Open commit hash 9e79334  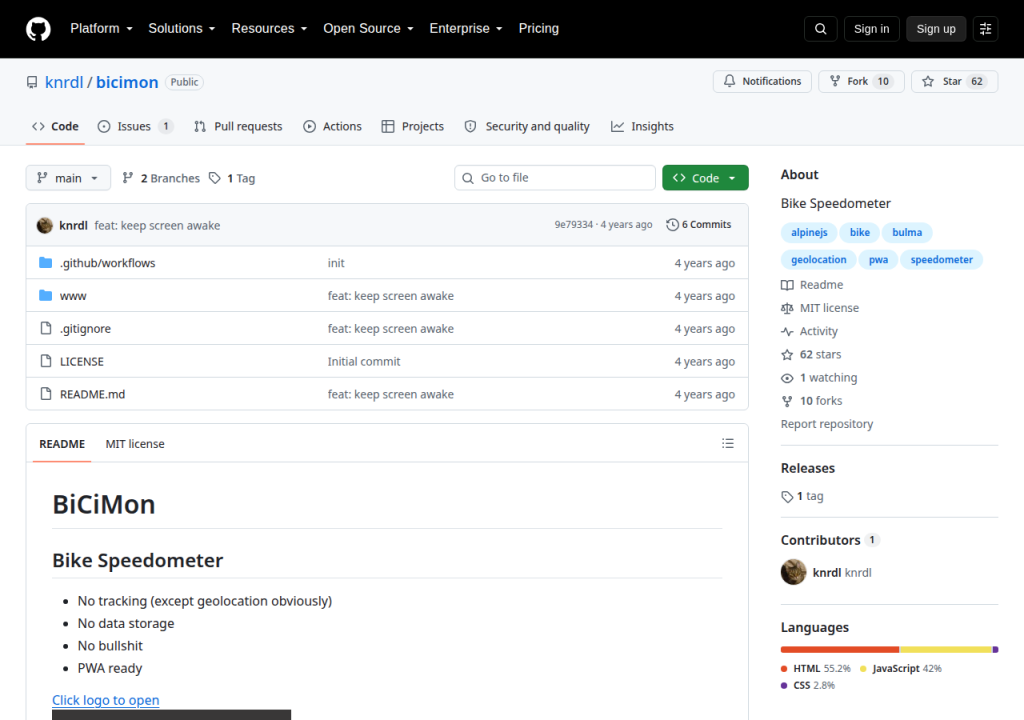click(x=573, y=225)
